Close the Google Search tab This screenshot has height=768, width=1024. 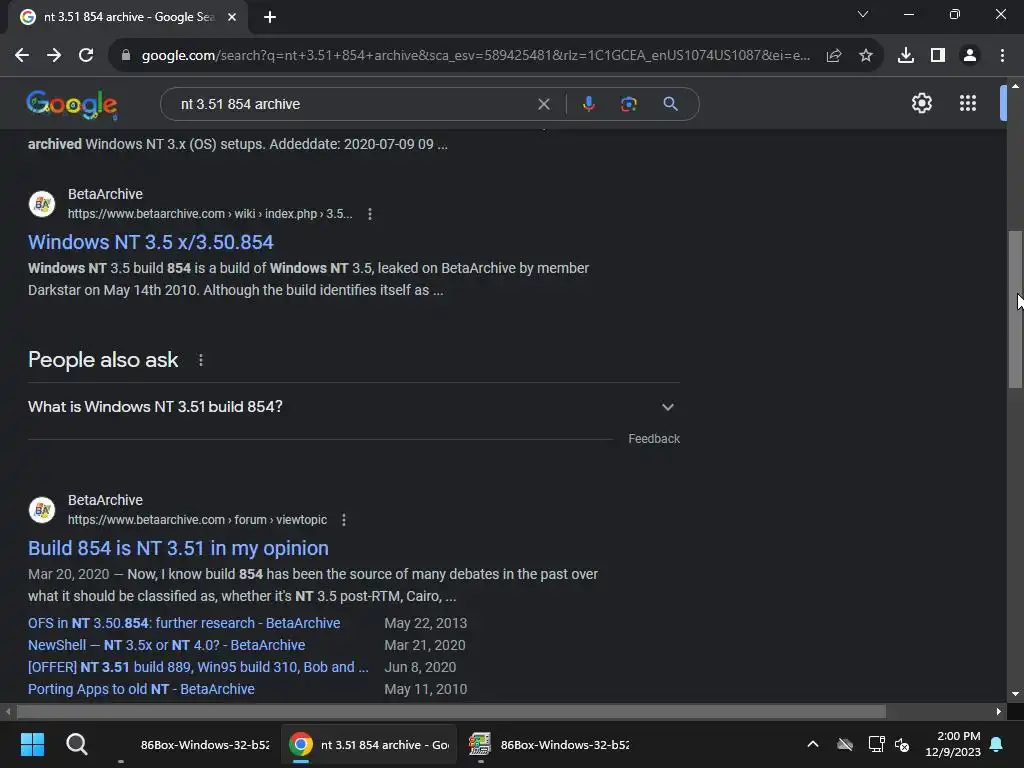click(x=232, y=17)
